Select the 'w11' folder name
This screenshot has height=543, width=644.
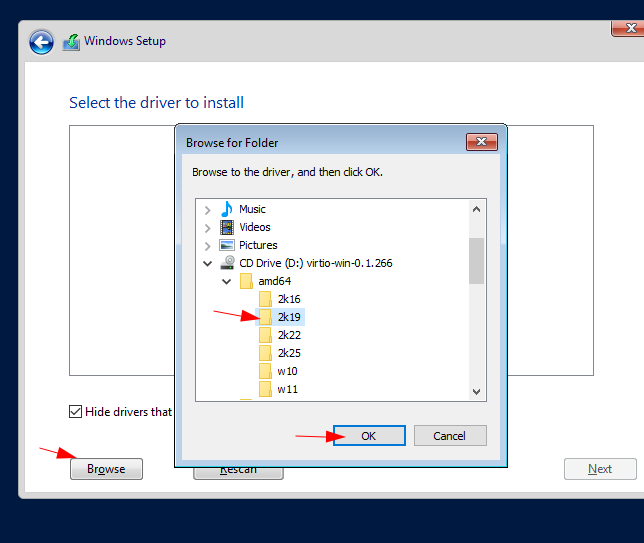(x=288, y=389)
